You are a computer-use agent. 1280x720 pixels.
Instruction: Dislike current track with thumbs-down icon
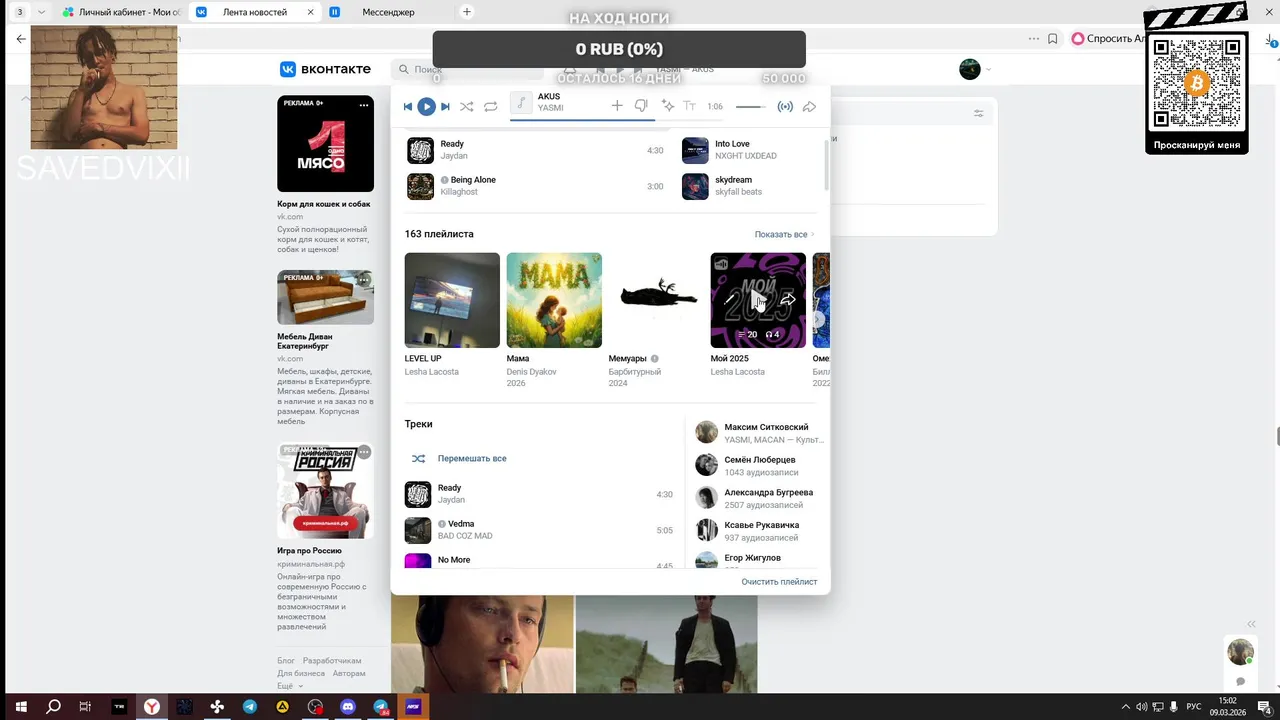click(641, 106)
